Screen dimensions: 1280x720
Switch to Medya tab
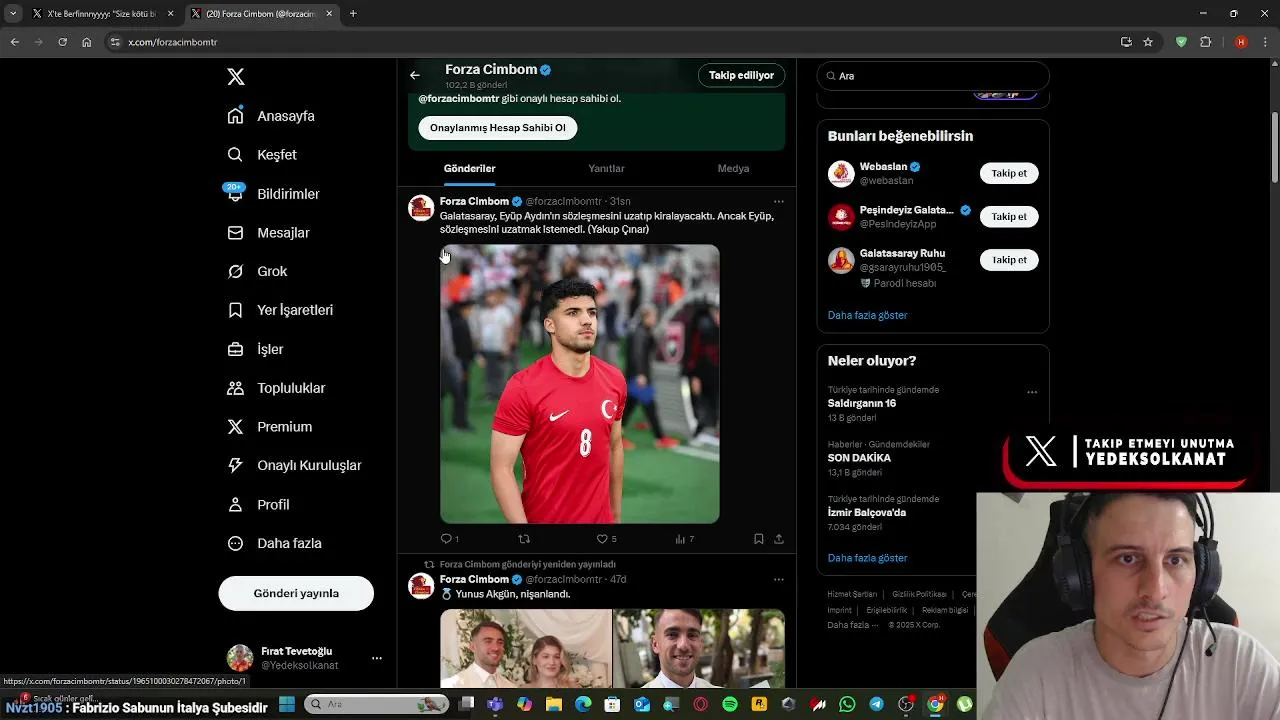[x=733, y=169]
